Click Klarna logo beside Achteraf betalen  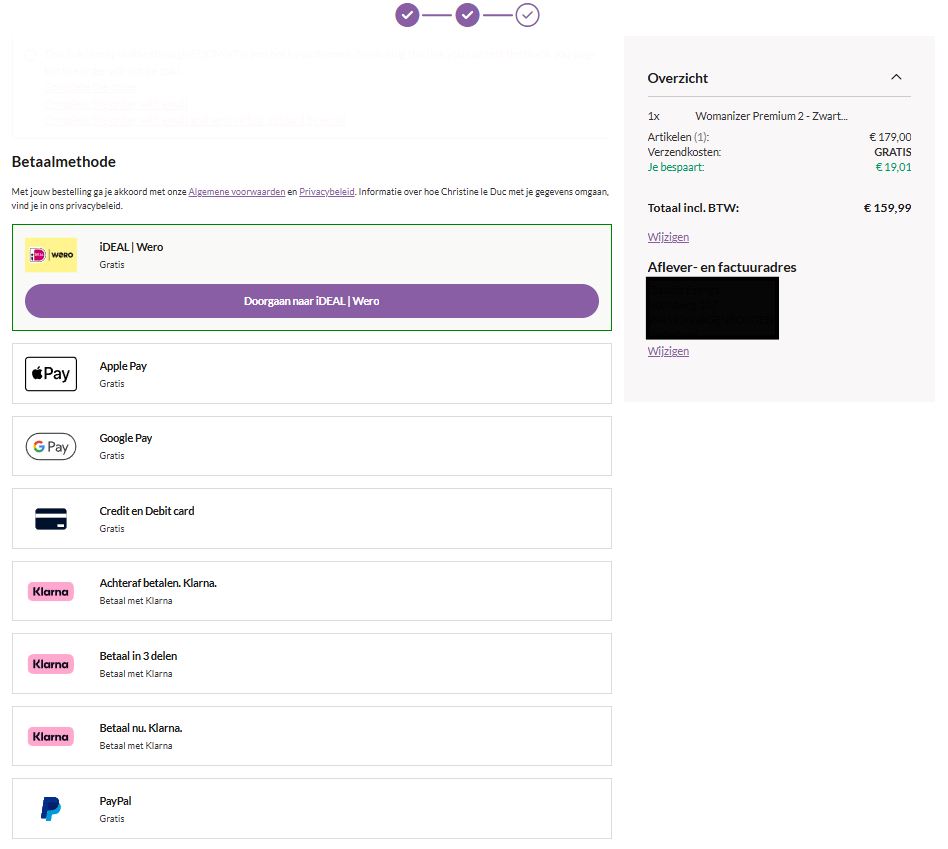pyautogui.click(x=51, y=591)
